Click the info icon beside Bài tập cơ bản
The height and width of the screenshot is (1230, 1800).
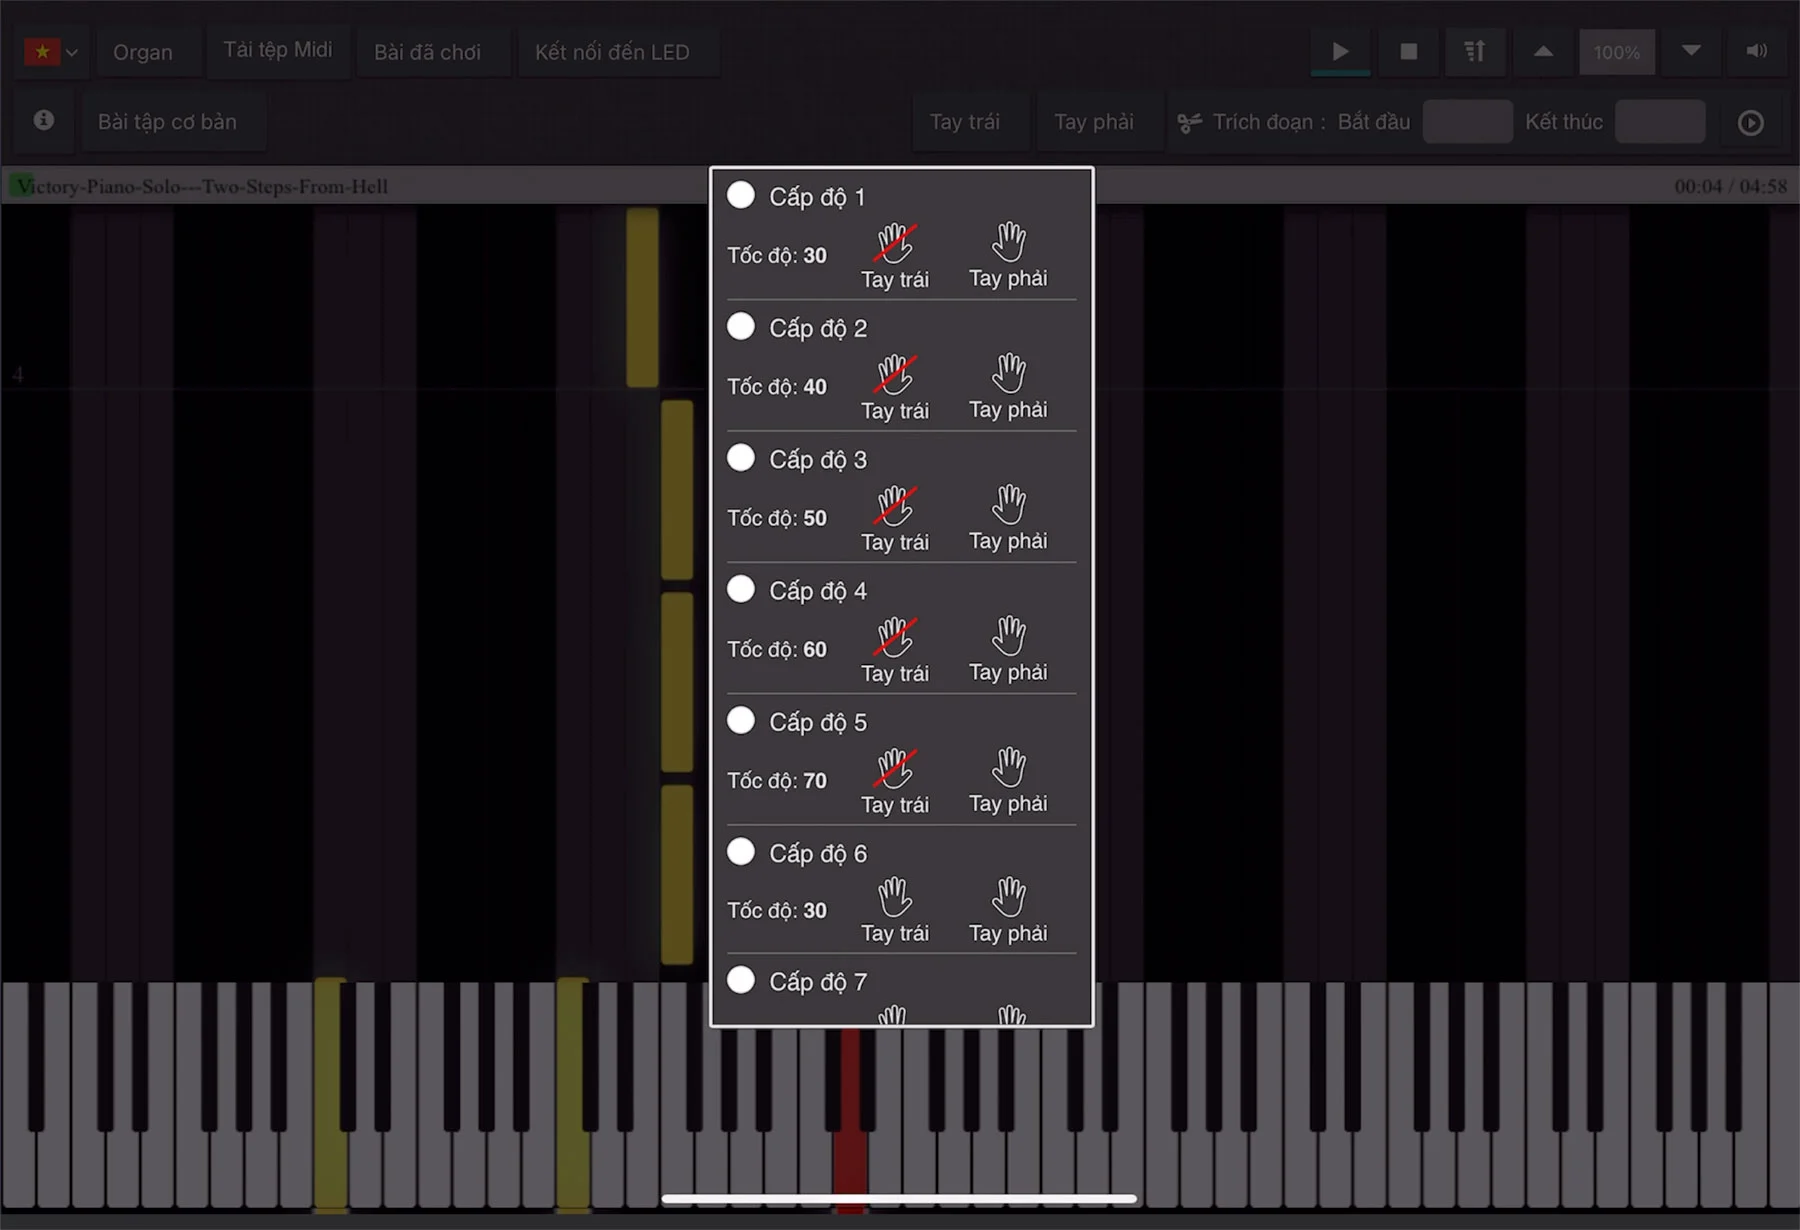44,121
